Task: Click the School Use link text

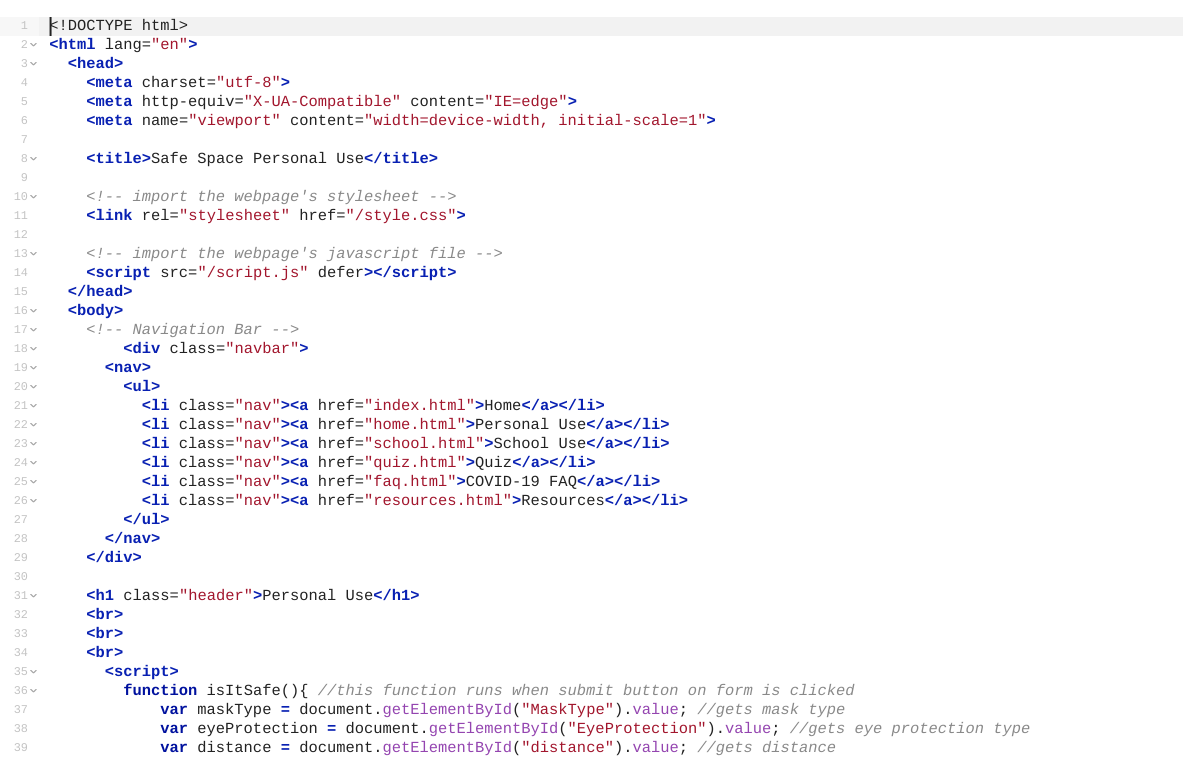Action: point(539,444)
